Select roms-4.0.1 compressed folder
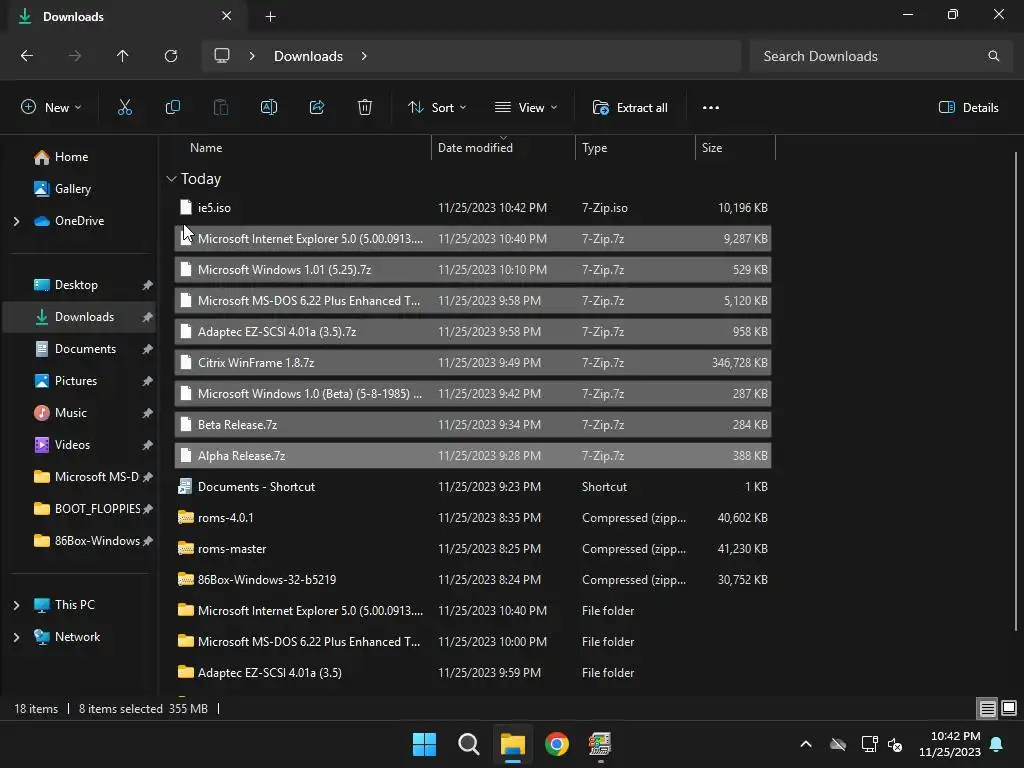 coord(473,518)
